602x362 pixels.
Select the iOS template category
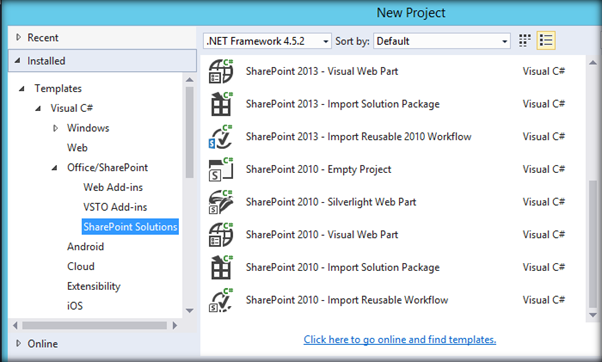pyautogui.click(x=74, y=306)
